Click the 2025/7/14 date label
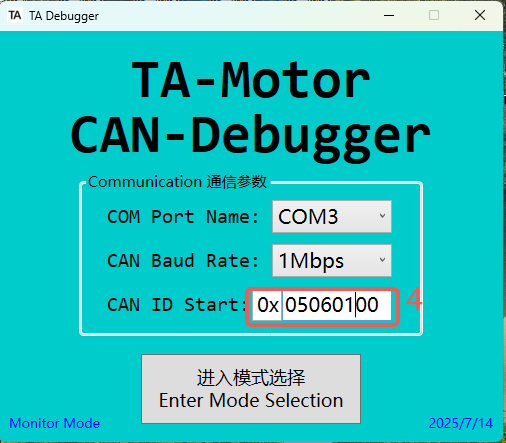 461,423
